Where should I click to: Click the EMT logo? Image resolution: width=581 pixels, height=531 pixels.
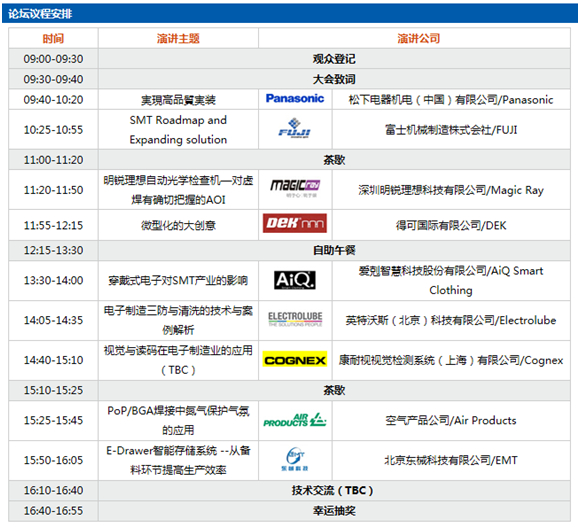295,459
